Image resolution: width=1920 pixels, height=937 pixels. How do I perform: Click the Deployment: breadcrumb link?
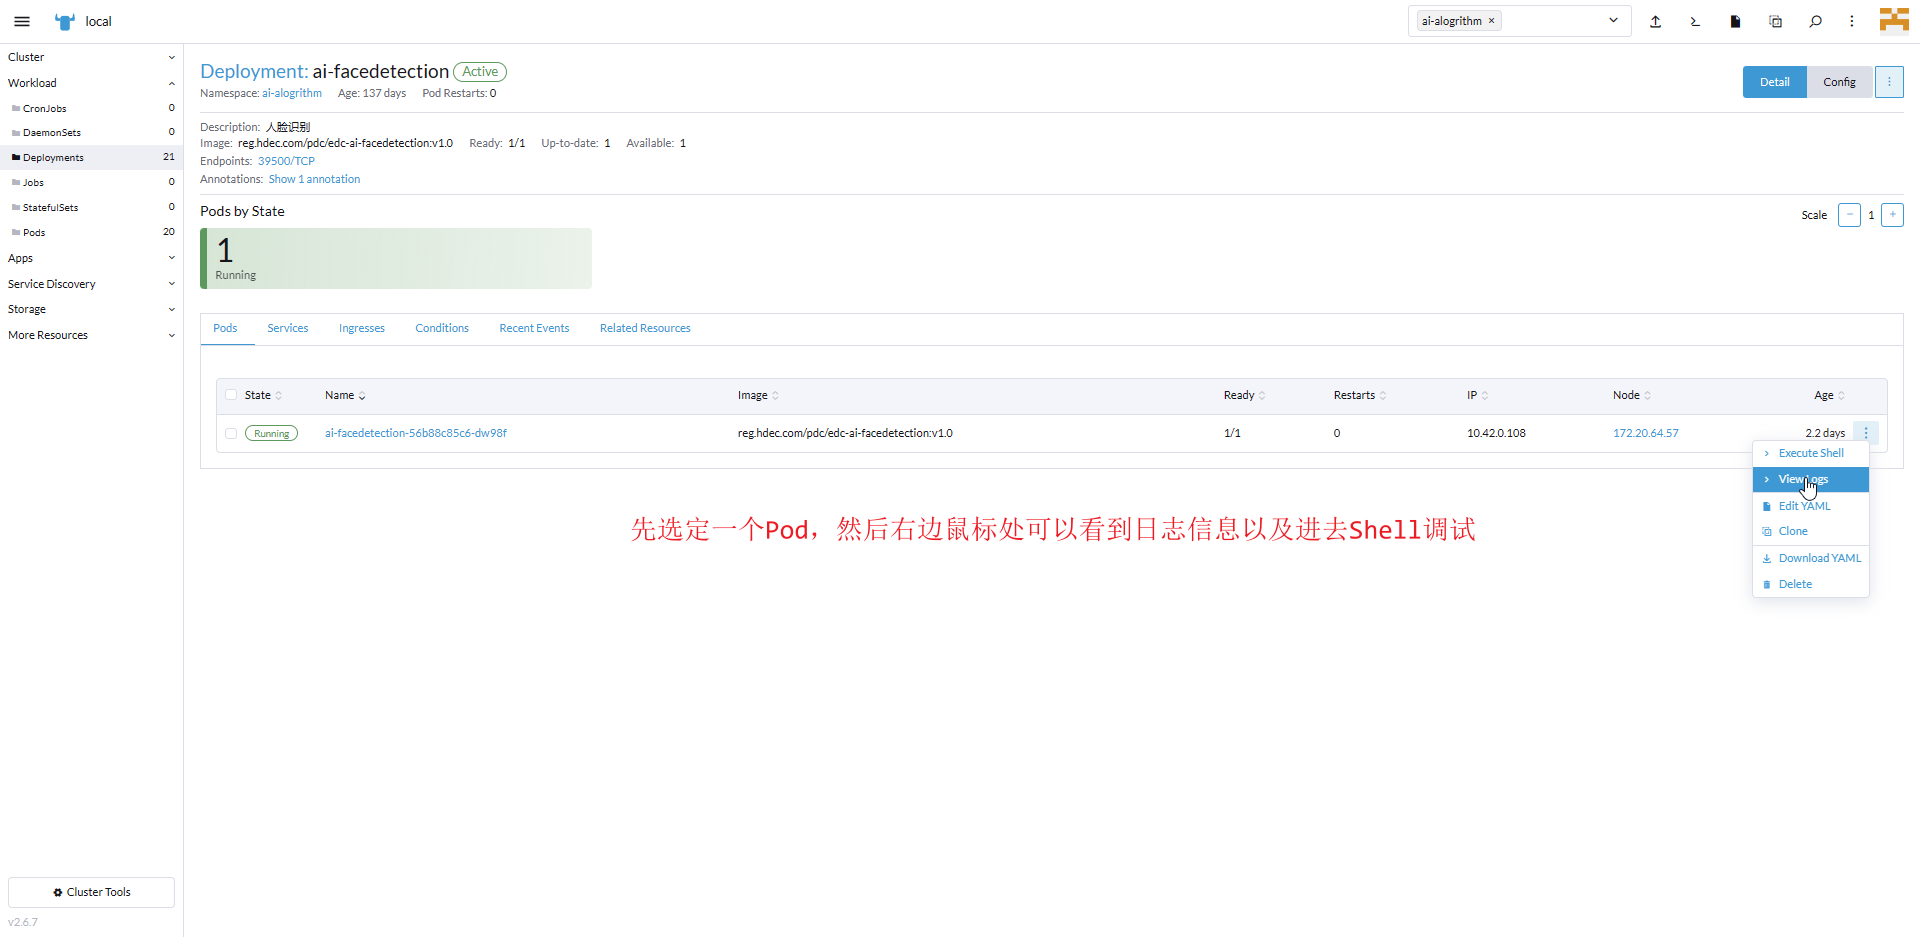254,71
